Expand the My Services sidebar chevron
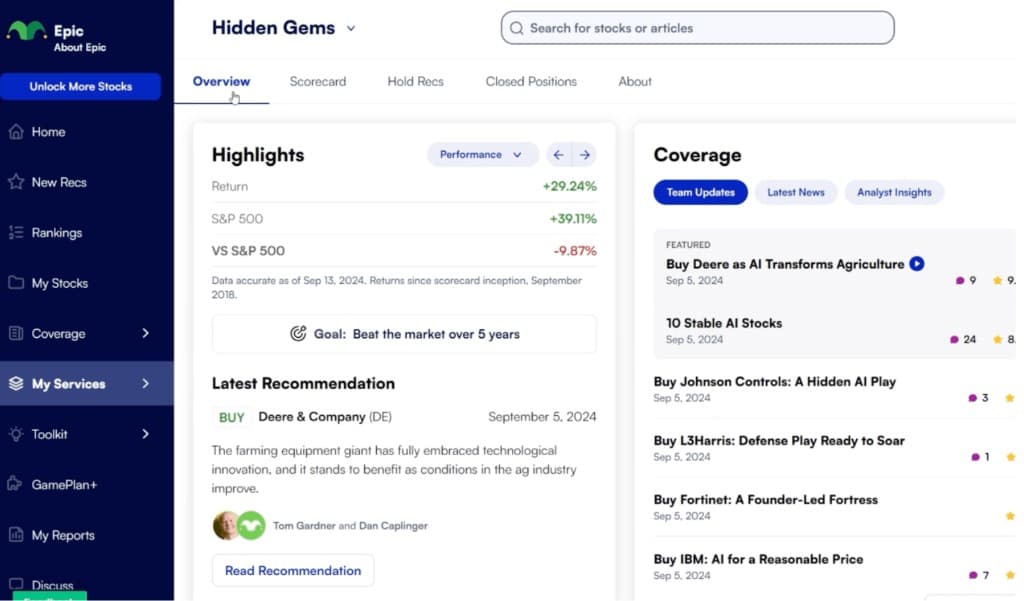Image resolution: width=1024 pixels, height=601 pixels. click(146, 383)
